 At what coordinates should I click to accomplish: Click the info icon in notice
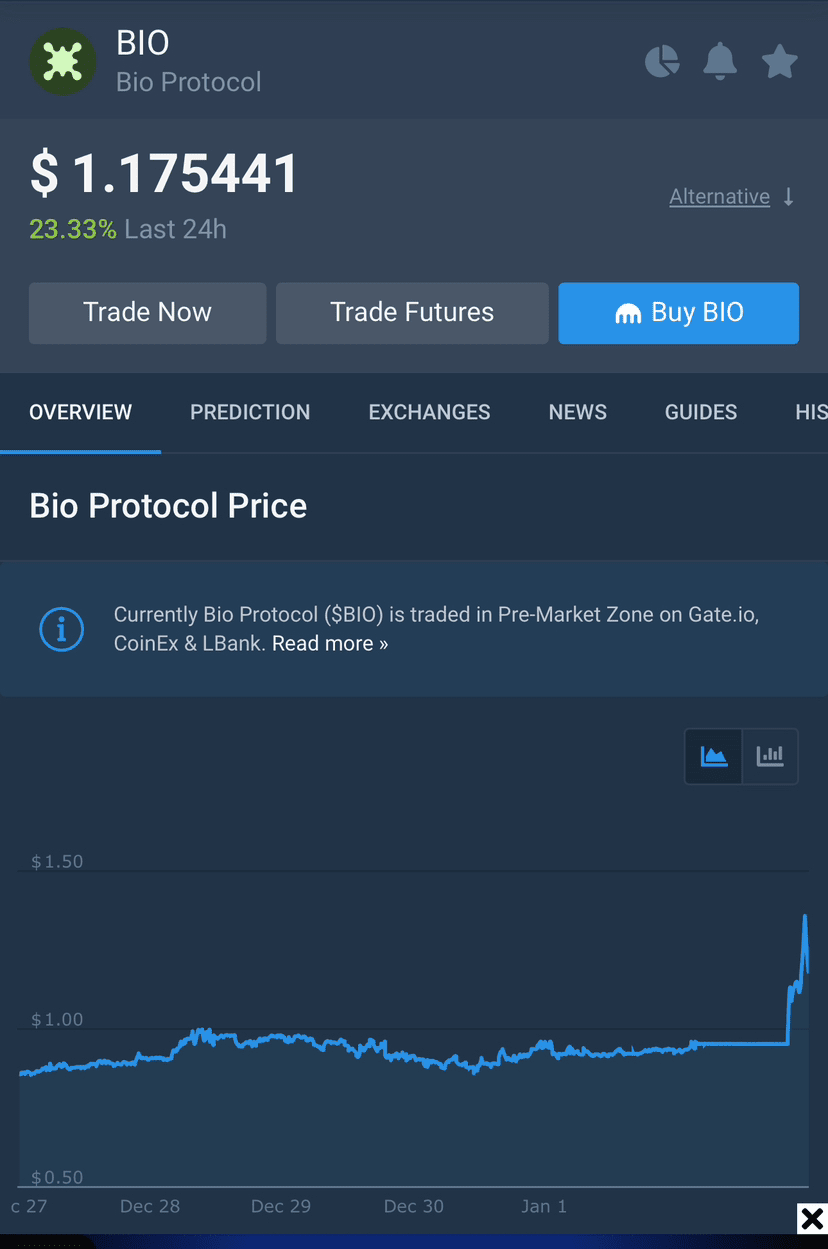(61, 629)
